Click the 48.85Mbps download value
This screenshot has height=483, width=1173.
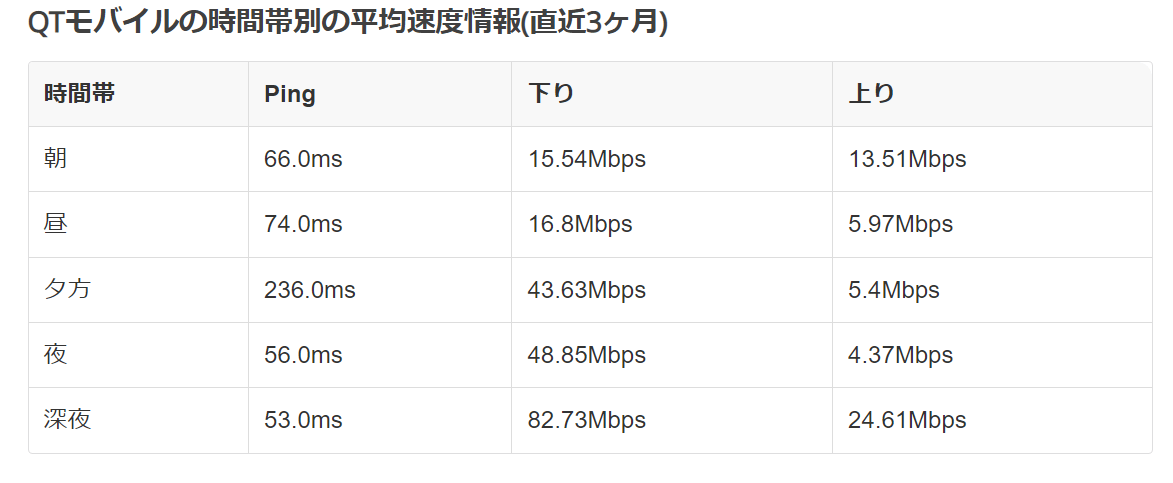point(587,355)
